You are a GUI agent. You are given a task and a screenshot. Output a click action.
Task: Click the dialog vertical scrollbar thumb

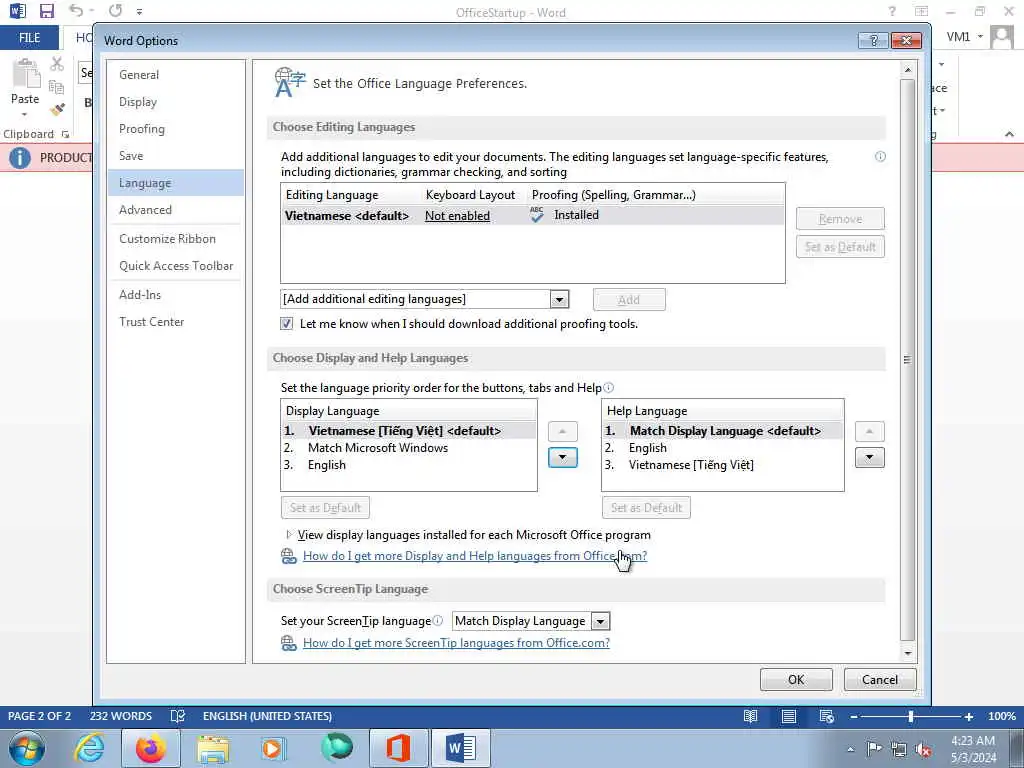(x=907, y=359)
